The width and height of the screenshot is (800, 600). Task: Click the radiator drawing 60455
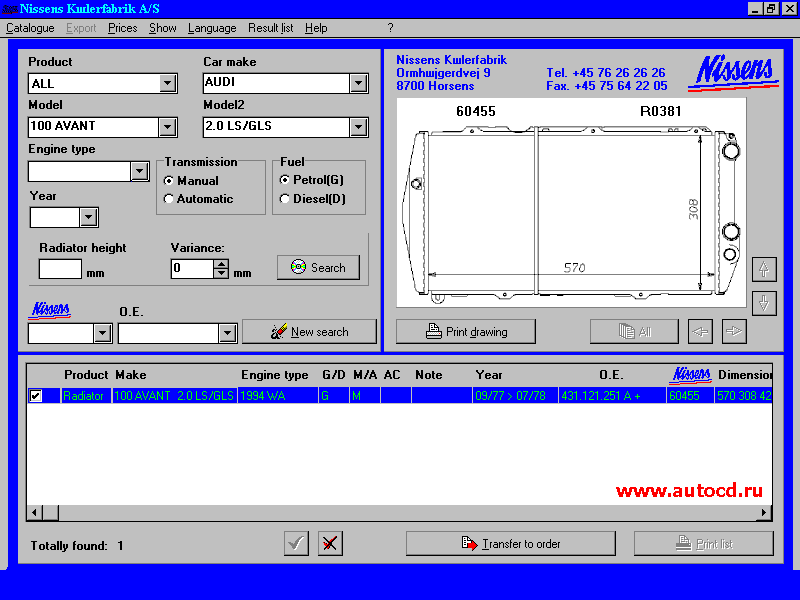point(571,203)
